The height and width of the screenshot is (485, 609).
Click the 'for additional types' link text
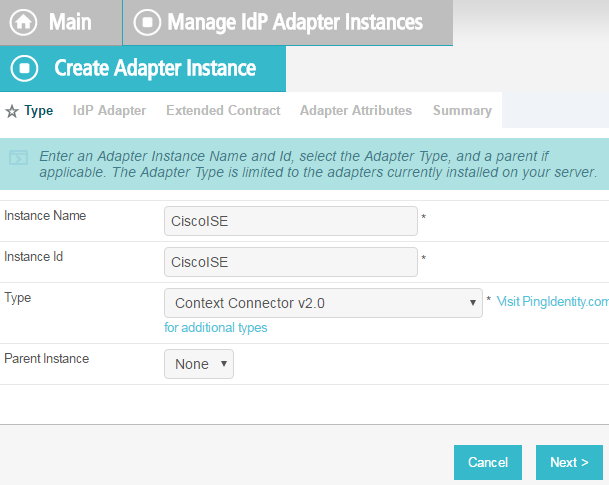[216, 328]
